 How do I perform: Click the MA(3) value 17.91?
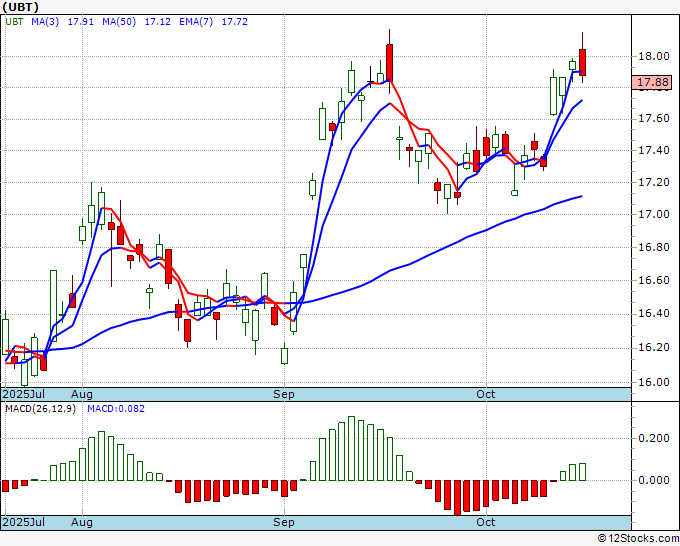(81, 22)
